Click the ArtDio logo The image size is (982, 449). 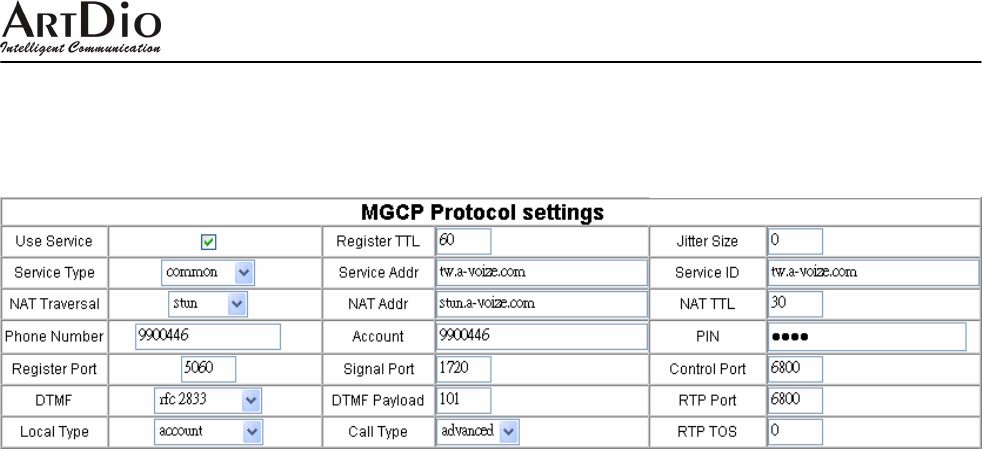[82, 29]
